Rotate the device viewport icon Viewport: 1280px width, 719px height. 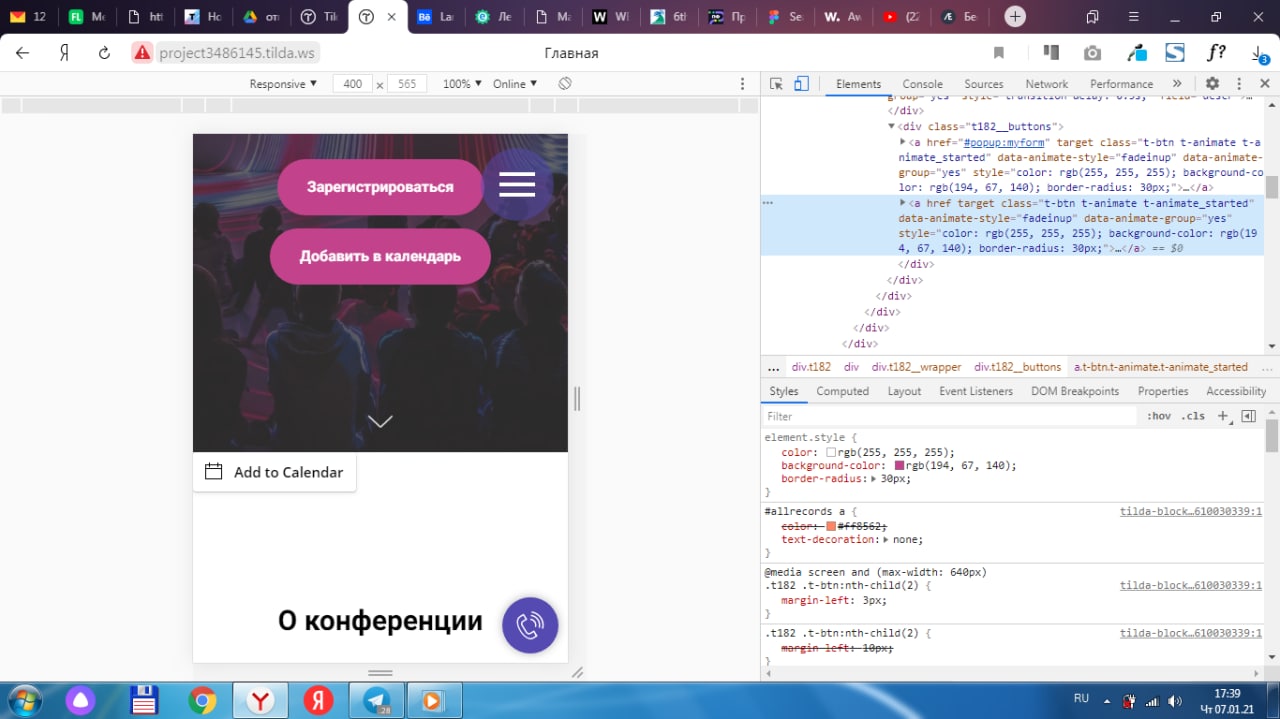click(x=565, y=84)
